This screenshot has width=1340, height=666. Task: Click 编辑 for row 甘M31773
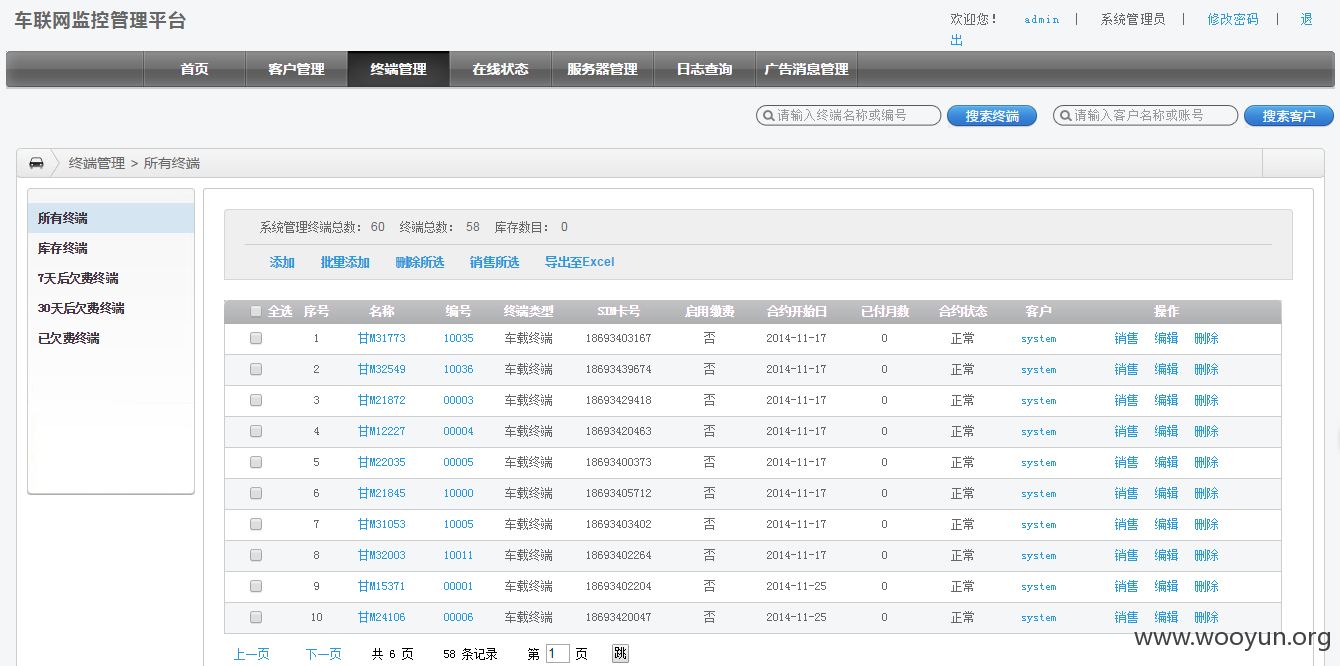[1167, 338]
